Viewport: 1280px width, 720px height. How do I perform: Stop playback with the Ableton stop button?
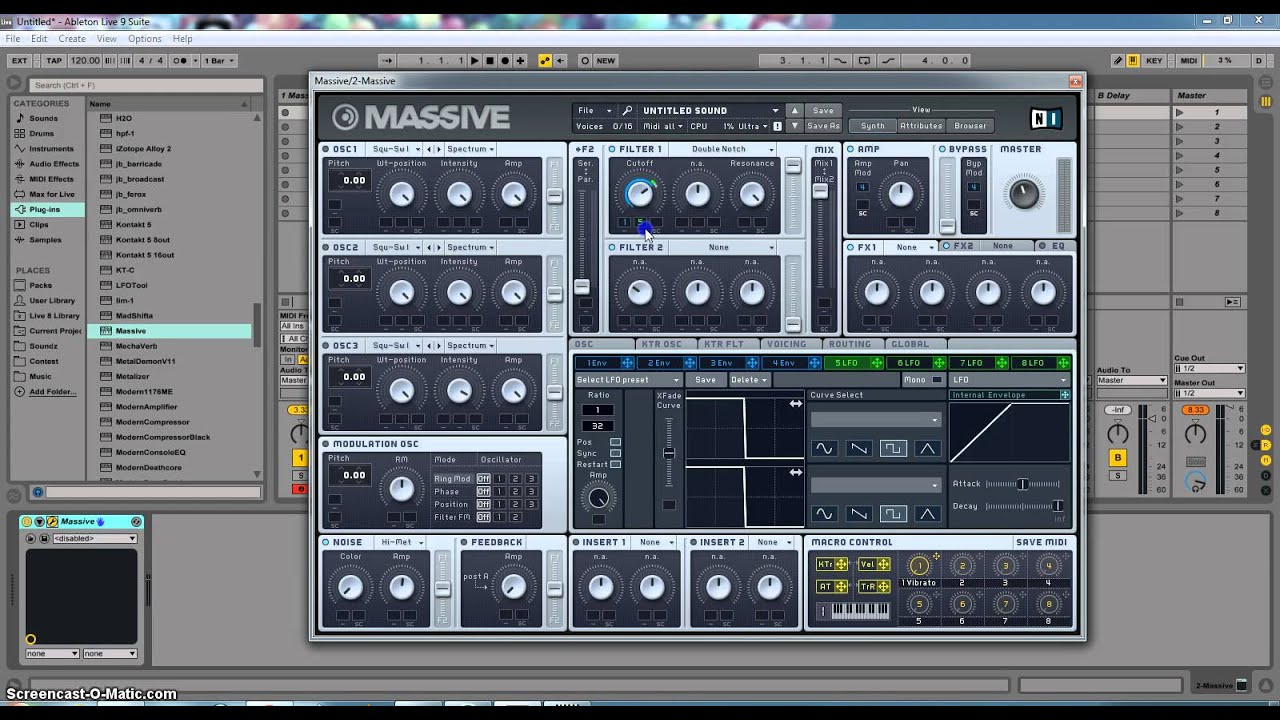coord(490,61)
